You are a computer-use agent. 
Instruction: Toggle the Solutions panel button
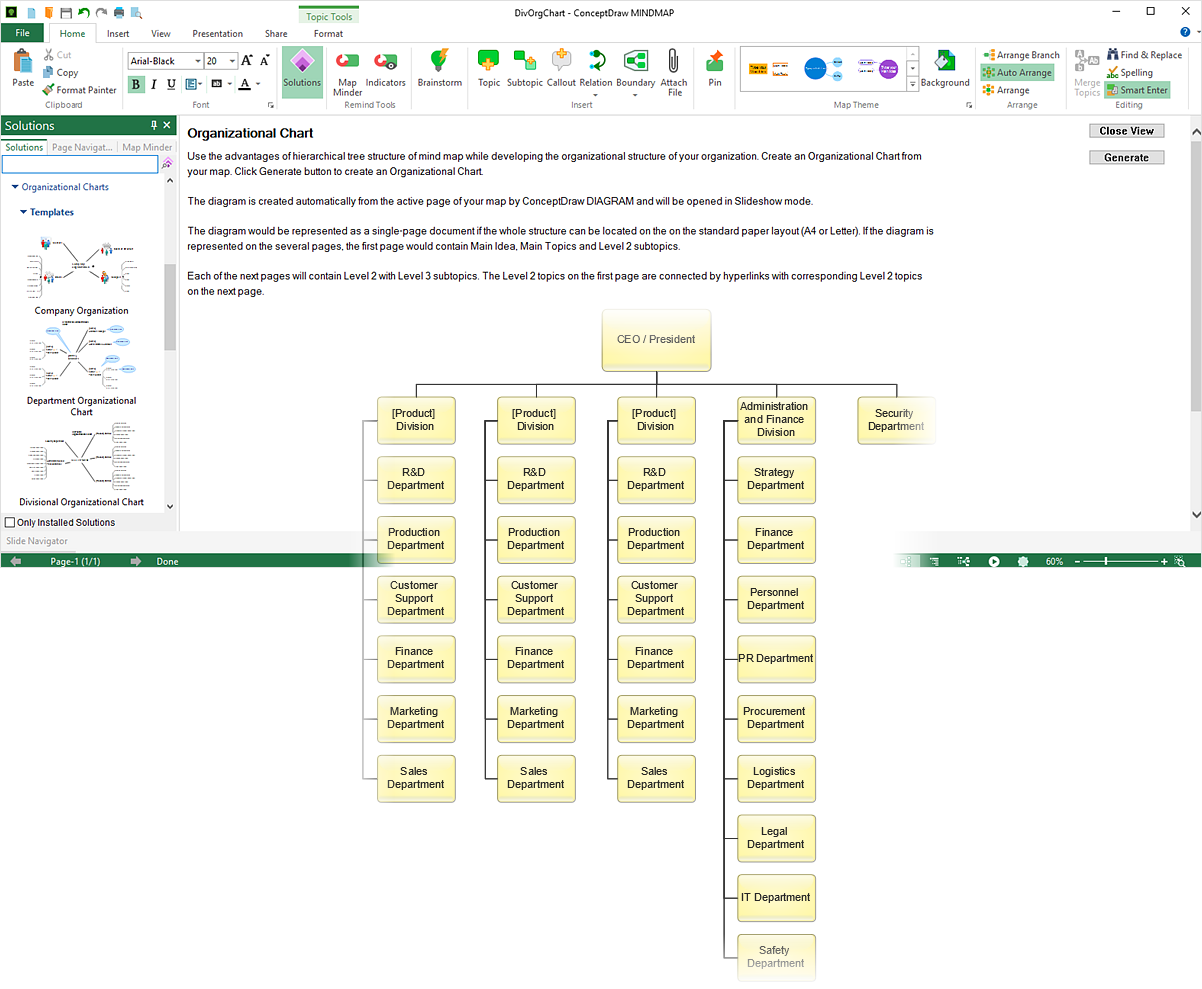click(x=302, y=71)
